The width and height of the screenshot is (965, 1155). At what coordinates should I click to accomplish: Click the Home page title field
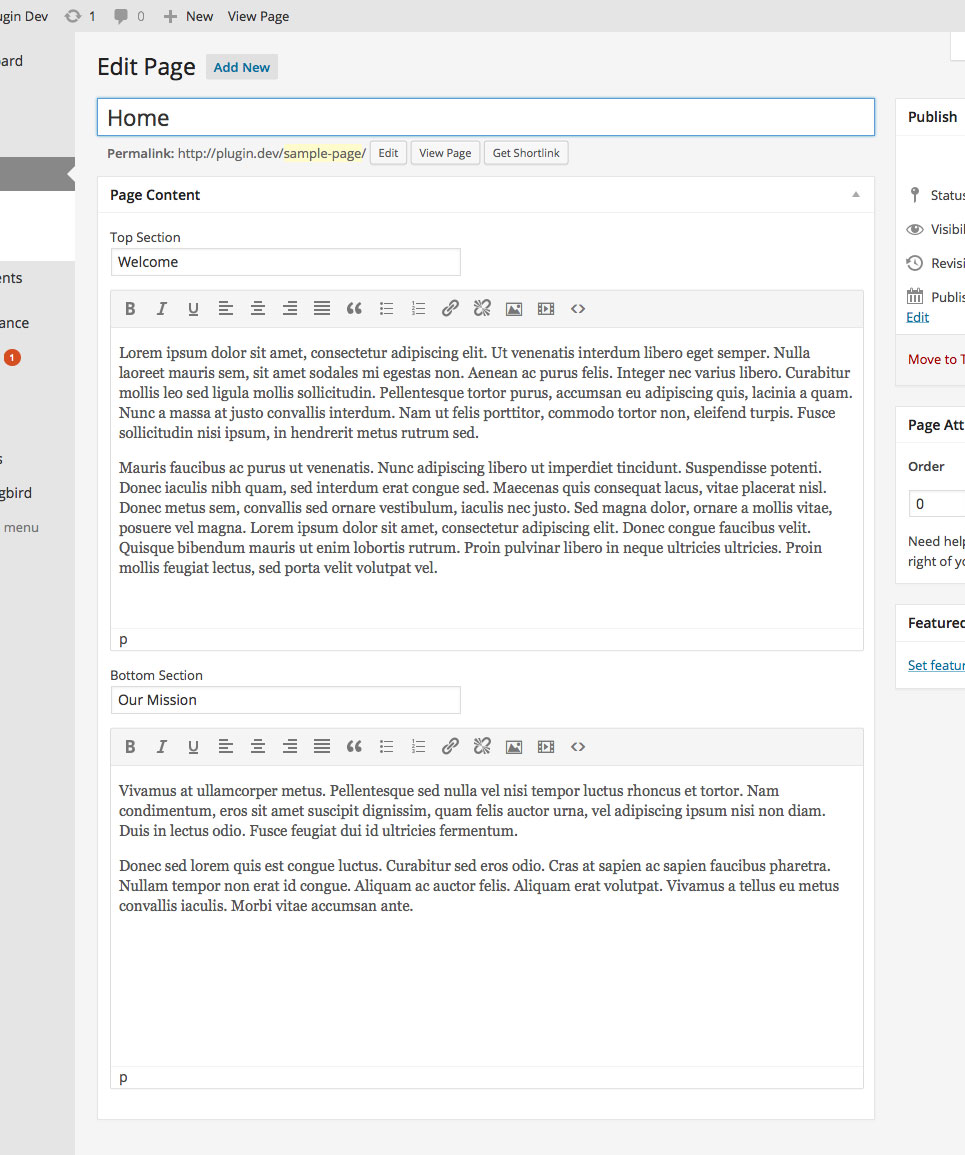point(485,117)
